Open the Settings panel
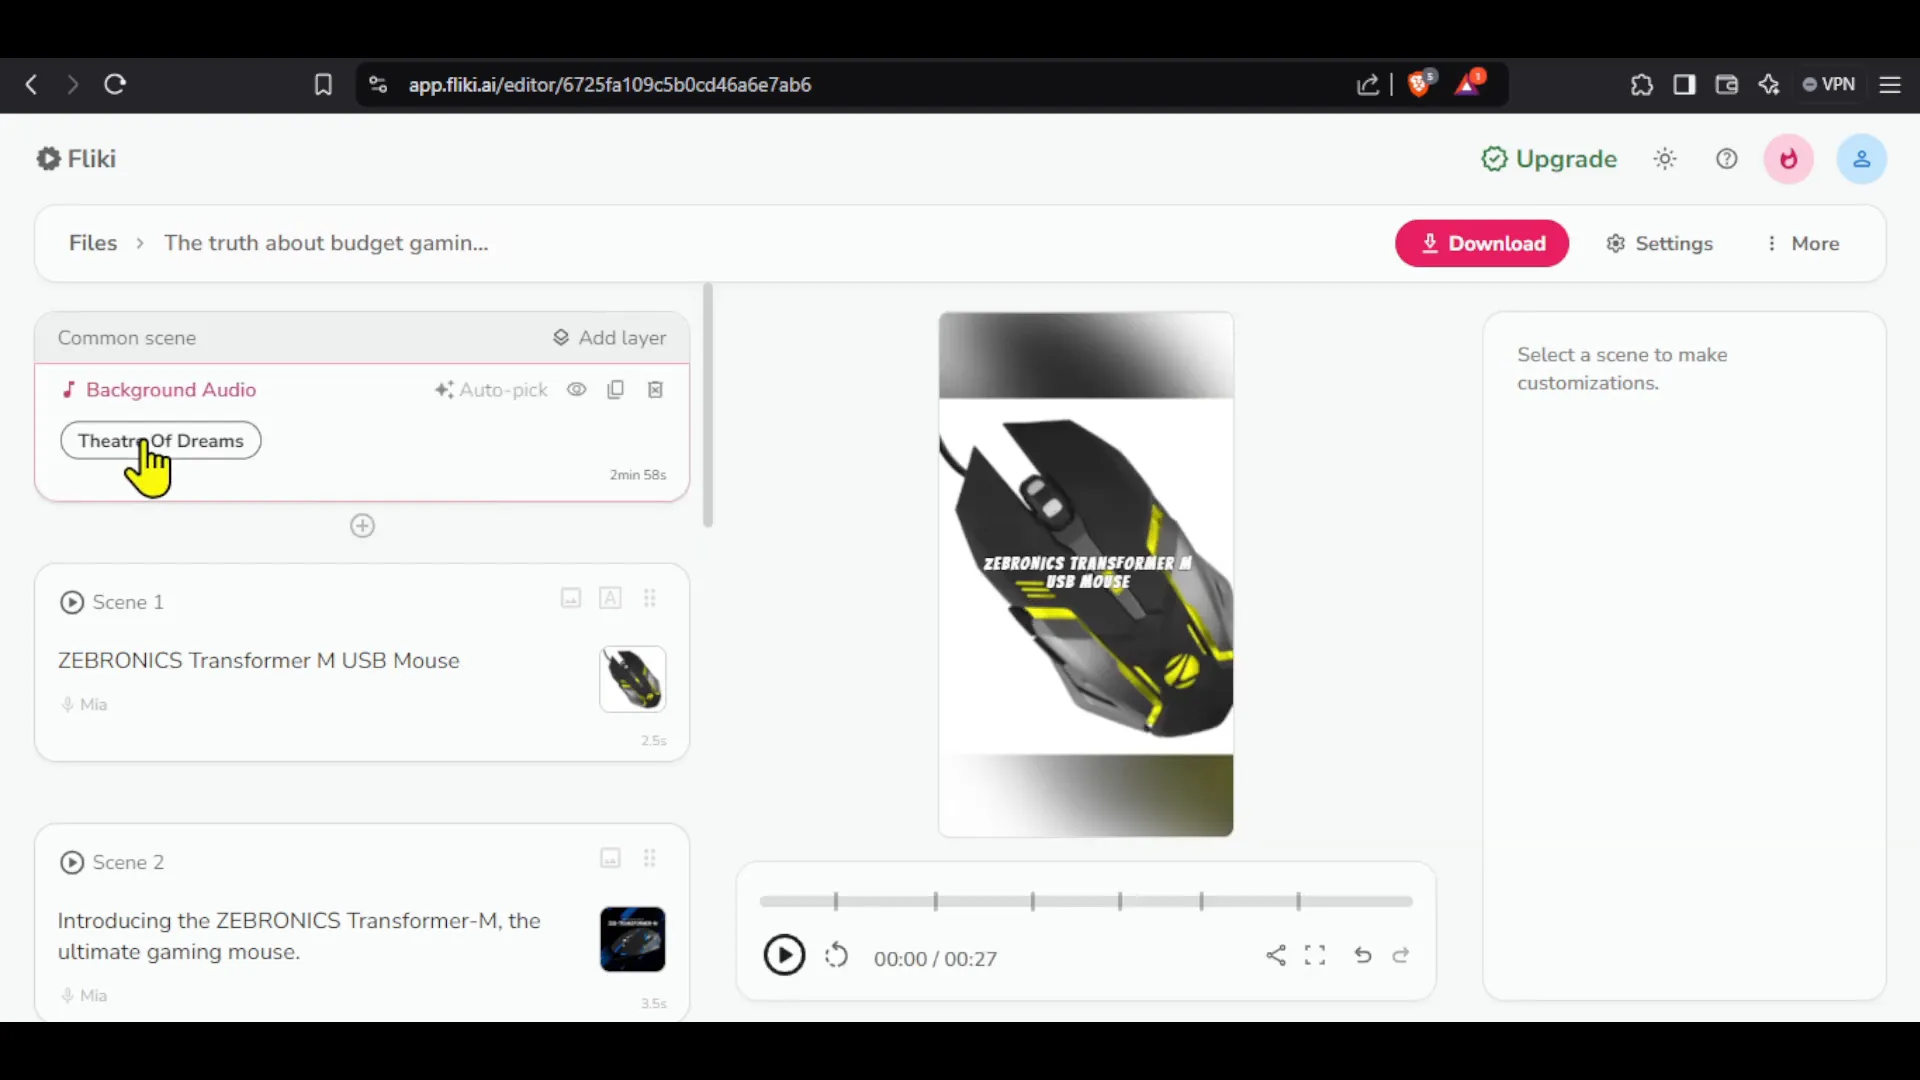Viewport: 1920px width, 1080px height. point(1660,243)
